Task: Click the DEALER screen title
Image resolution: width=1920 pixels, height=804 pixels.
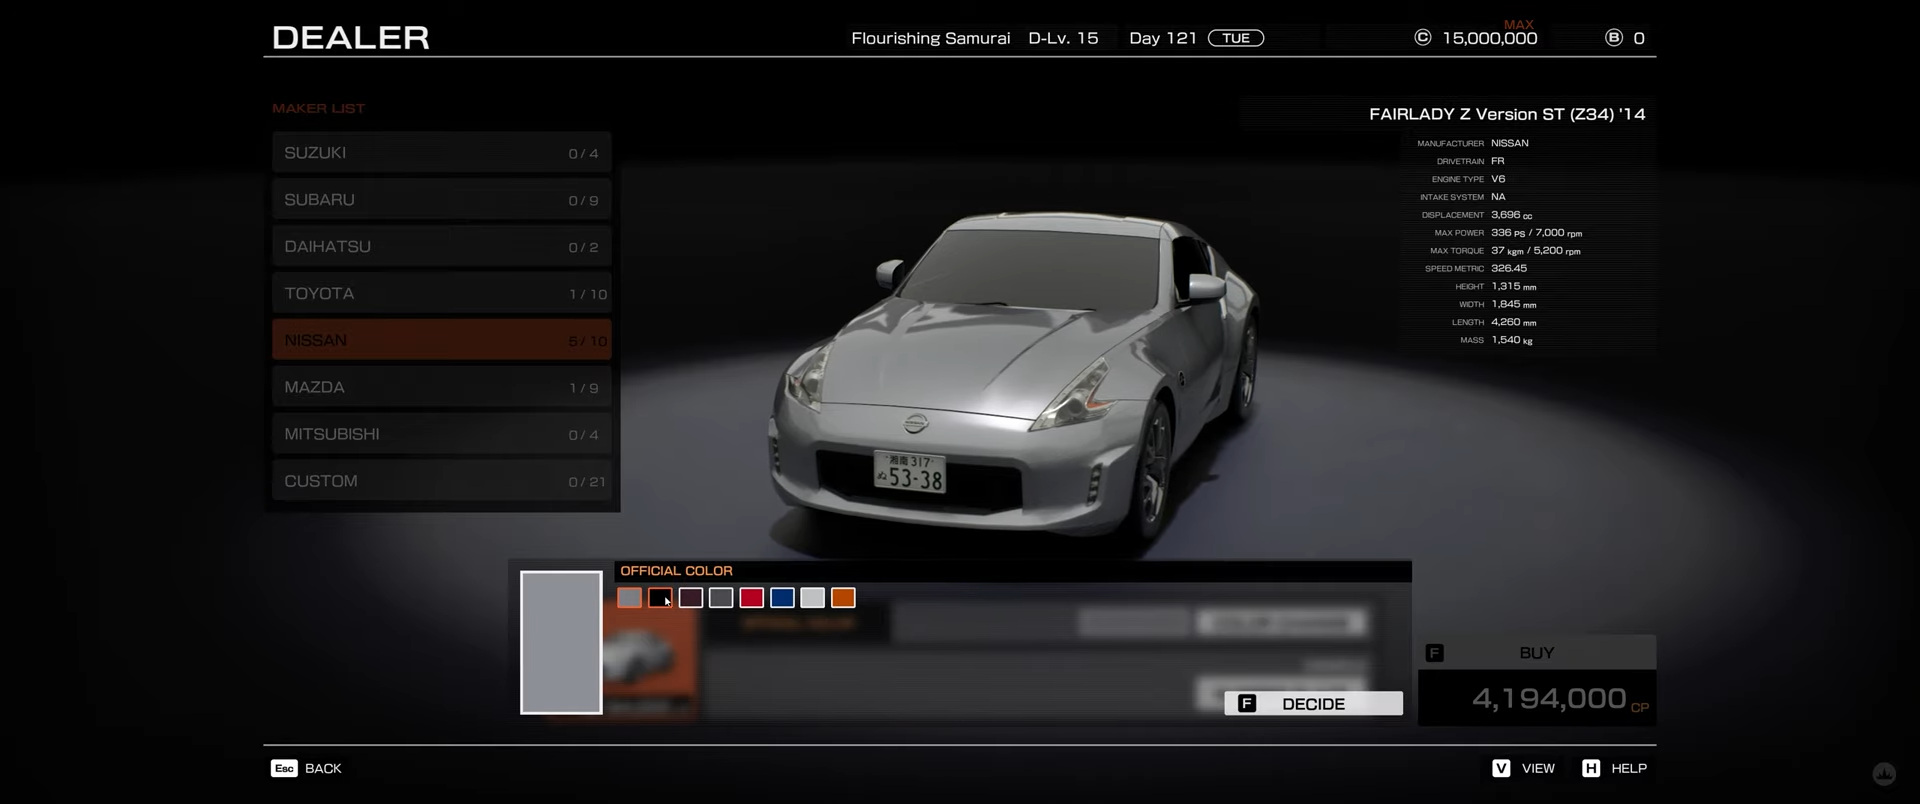Action: (x=351, y=37)
